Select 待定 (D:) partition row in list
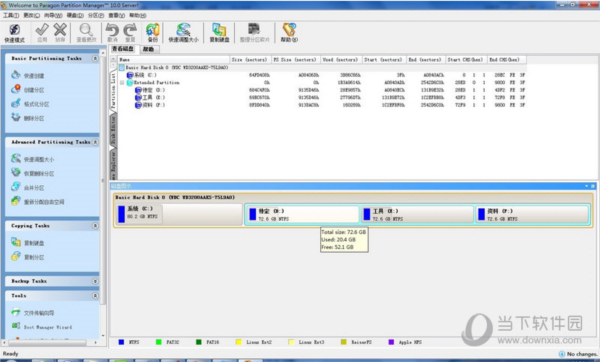Viewport: 600px width, 362px height. tap(322, 90)
